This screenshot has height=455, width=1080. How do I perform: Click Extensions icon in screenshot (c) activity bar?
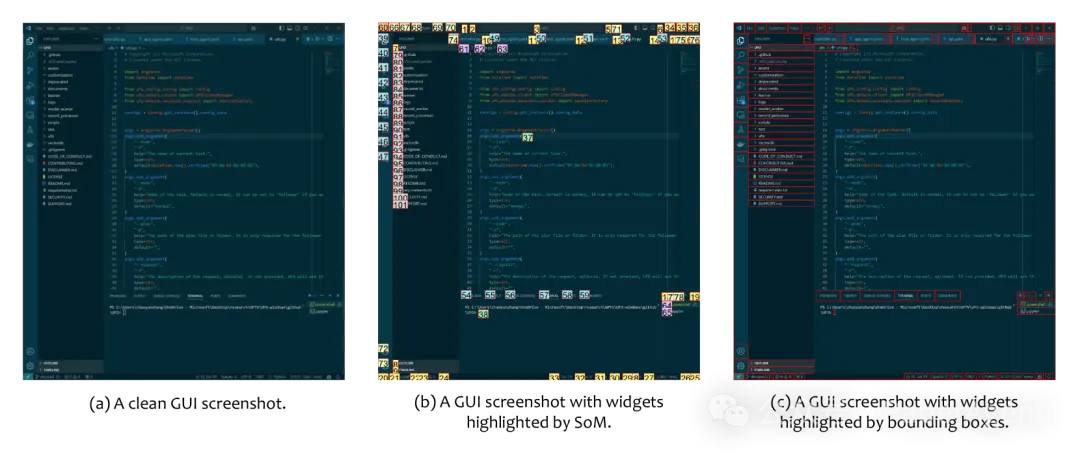(x=740, y=100)
